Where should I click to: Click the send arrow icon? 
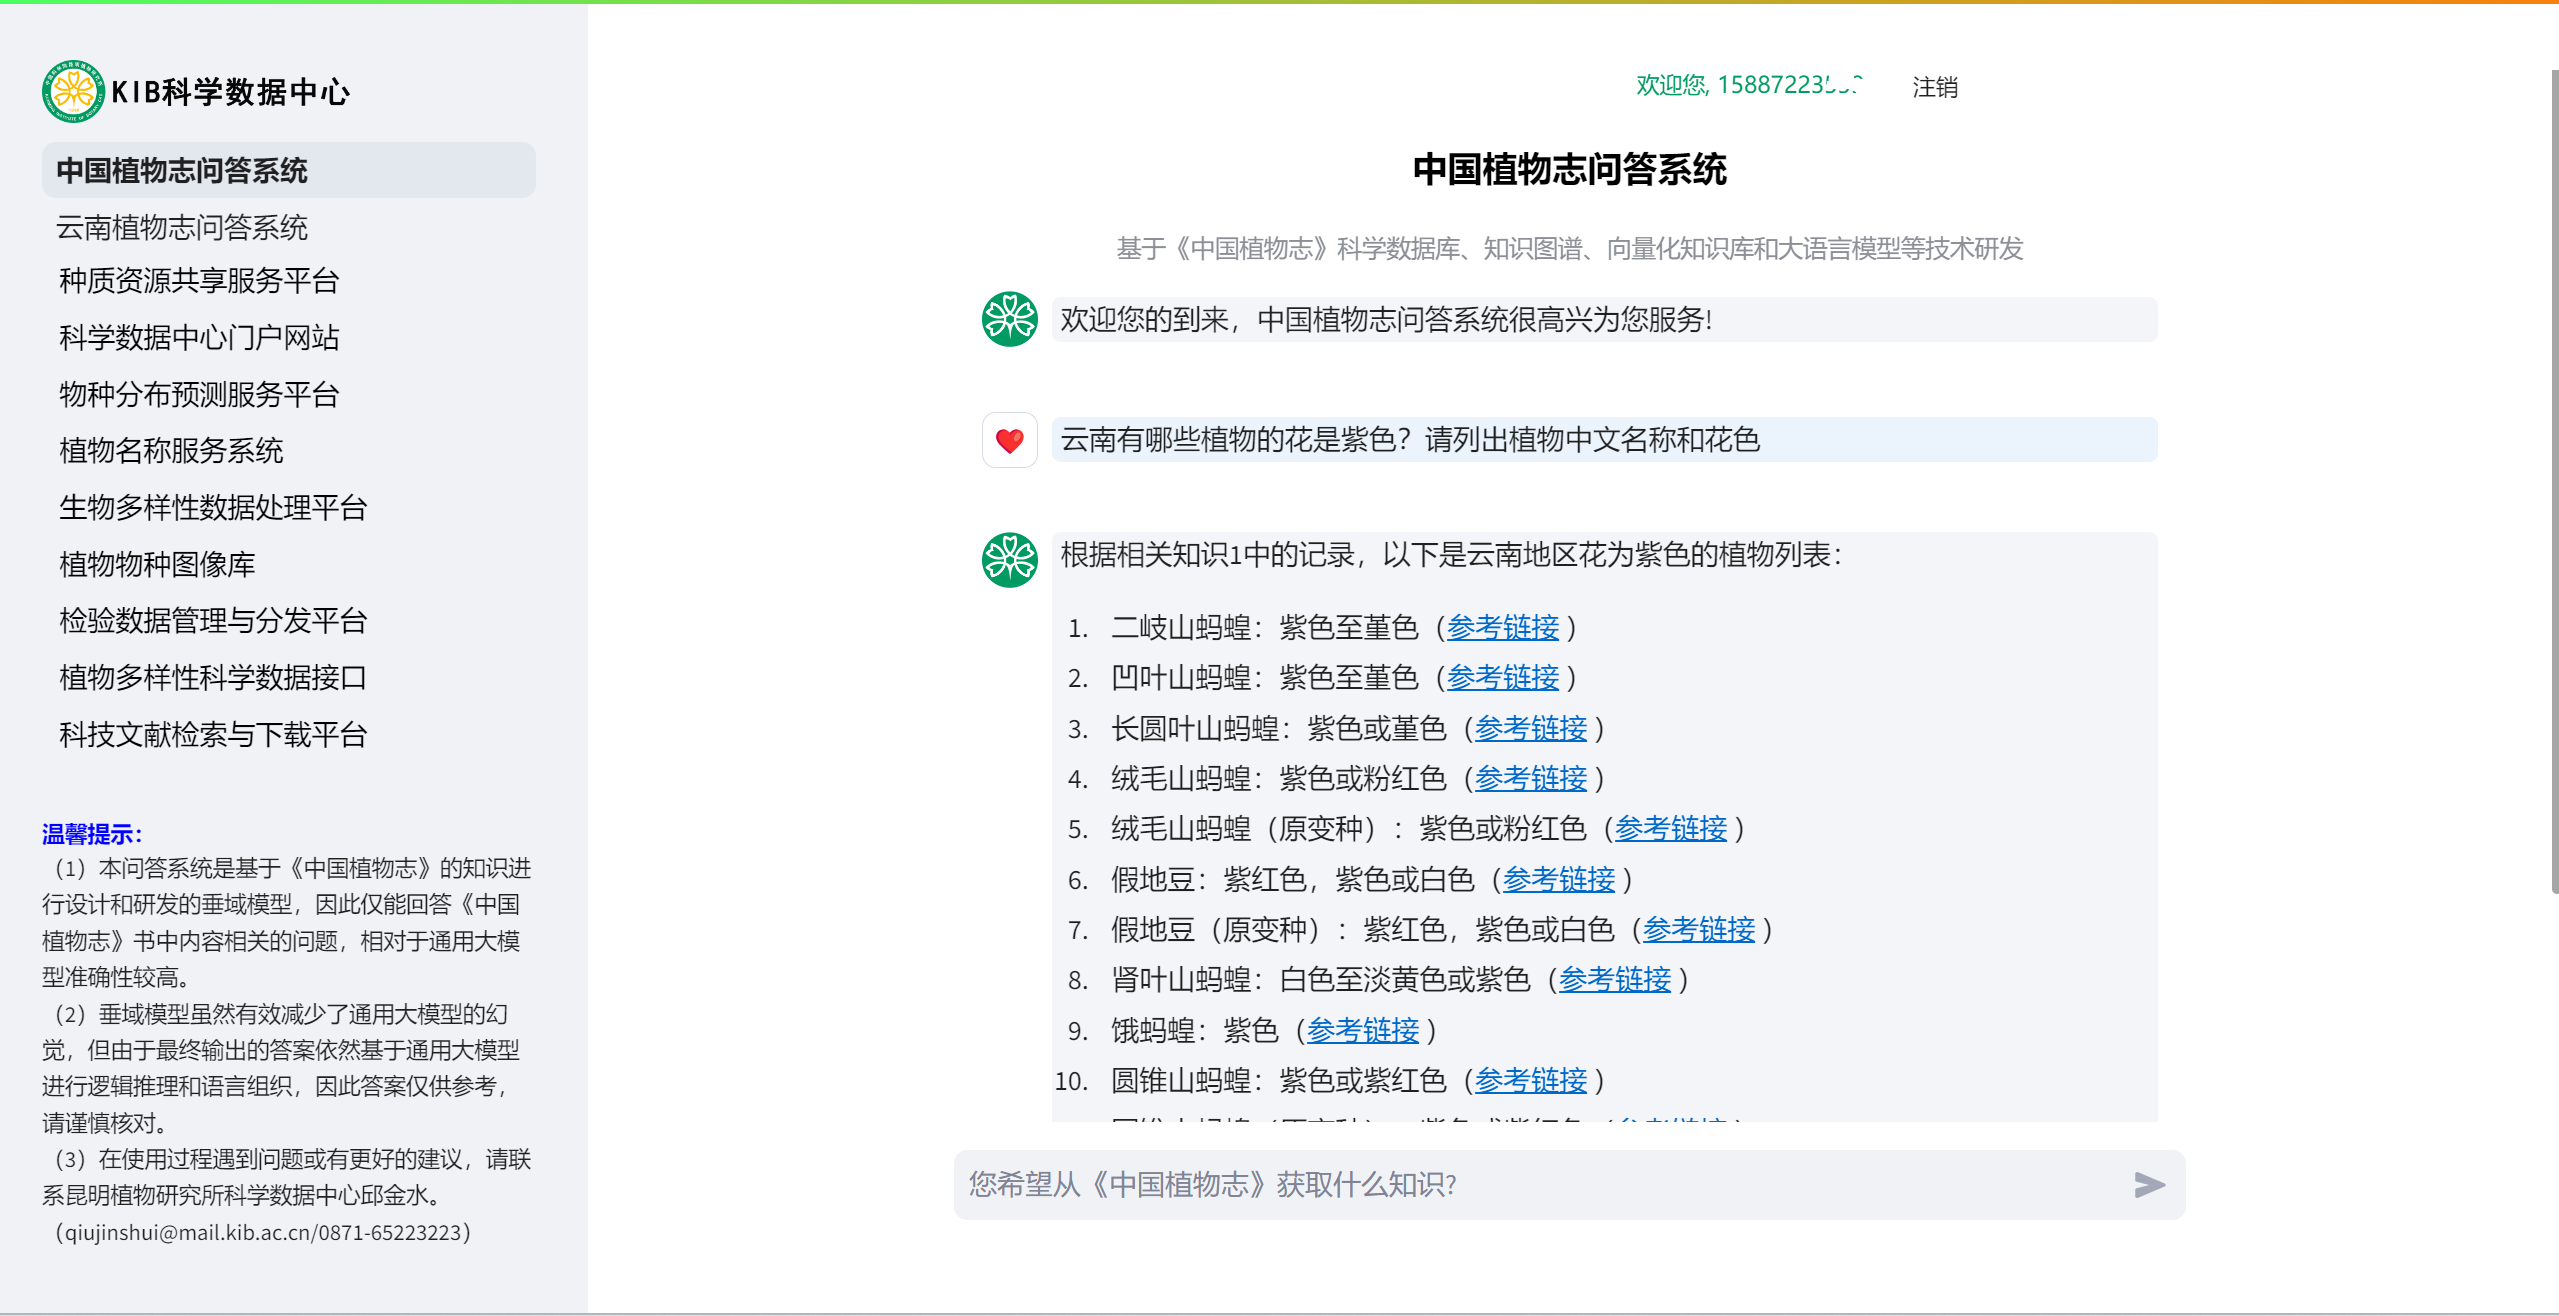tap(2148, 1185)
